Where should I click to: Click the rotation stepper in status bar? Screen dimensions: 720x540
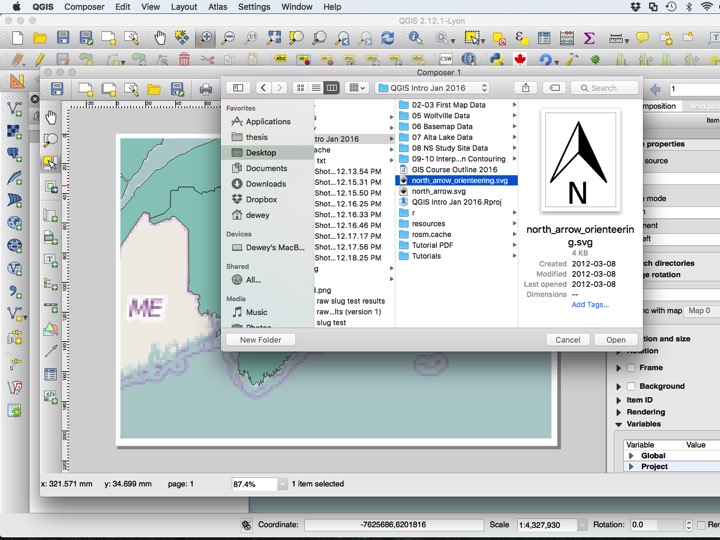[x=688, y=524]
